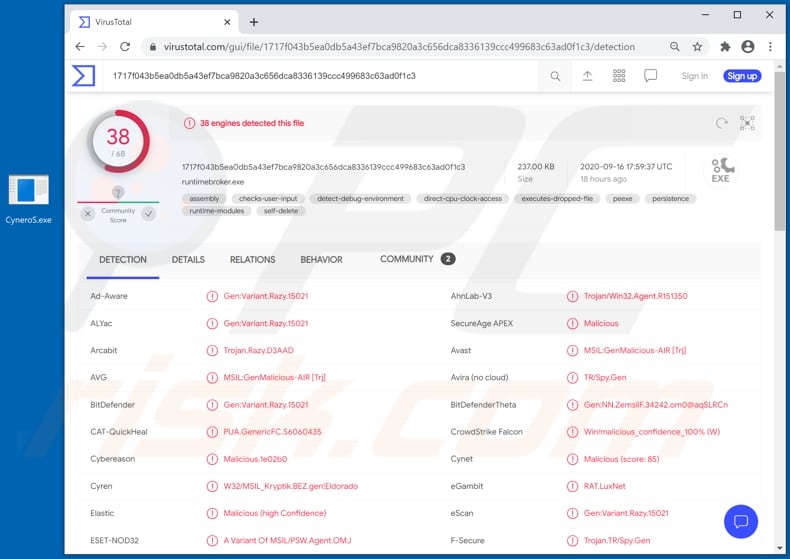Switch to the DETAILS tab

point(188,260)
